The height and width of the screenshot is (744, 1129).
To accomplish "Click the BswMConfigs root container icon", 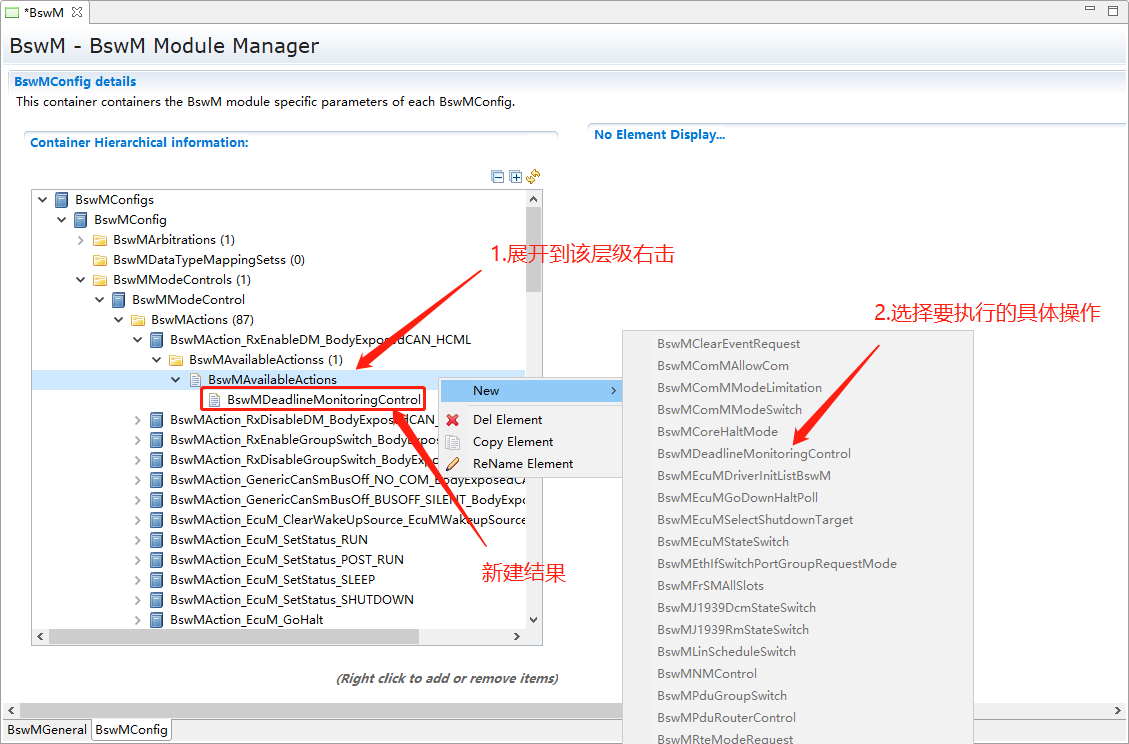I will coord(62,200).
